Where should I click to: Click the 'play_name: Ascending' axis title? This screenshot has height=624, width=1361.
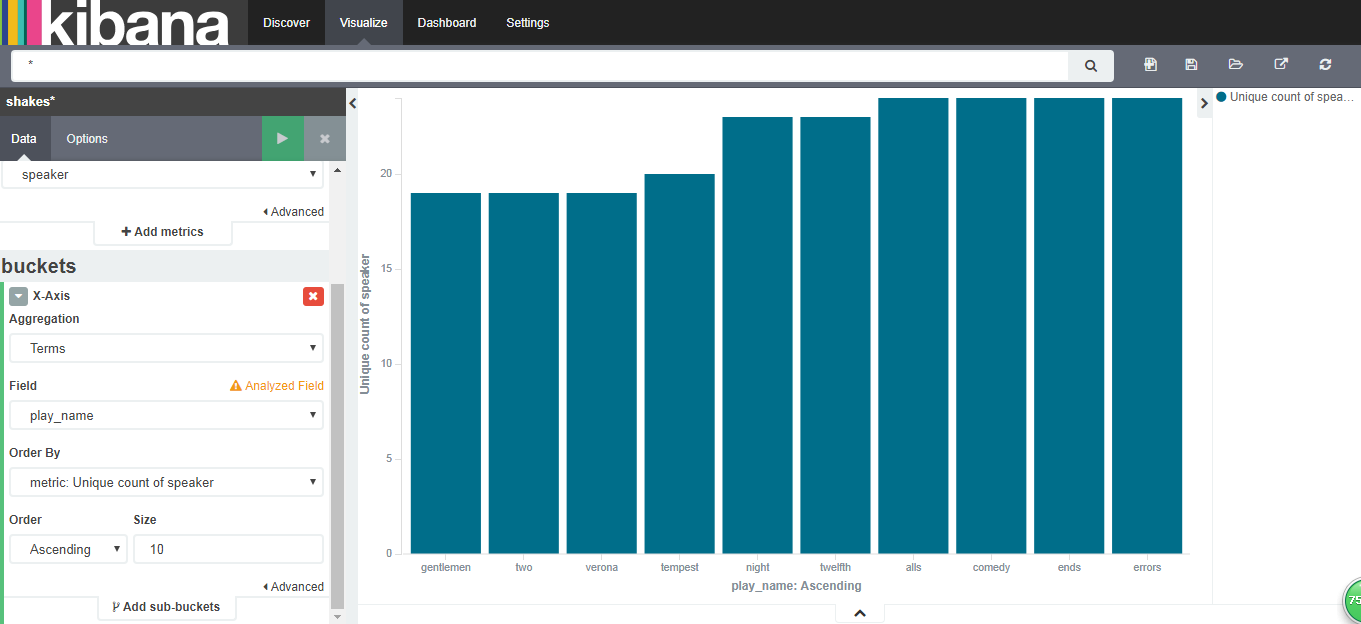pyautogui.click(x=796, y=586)
